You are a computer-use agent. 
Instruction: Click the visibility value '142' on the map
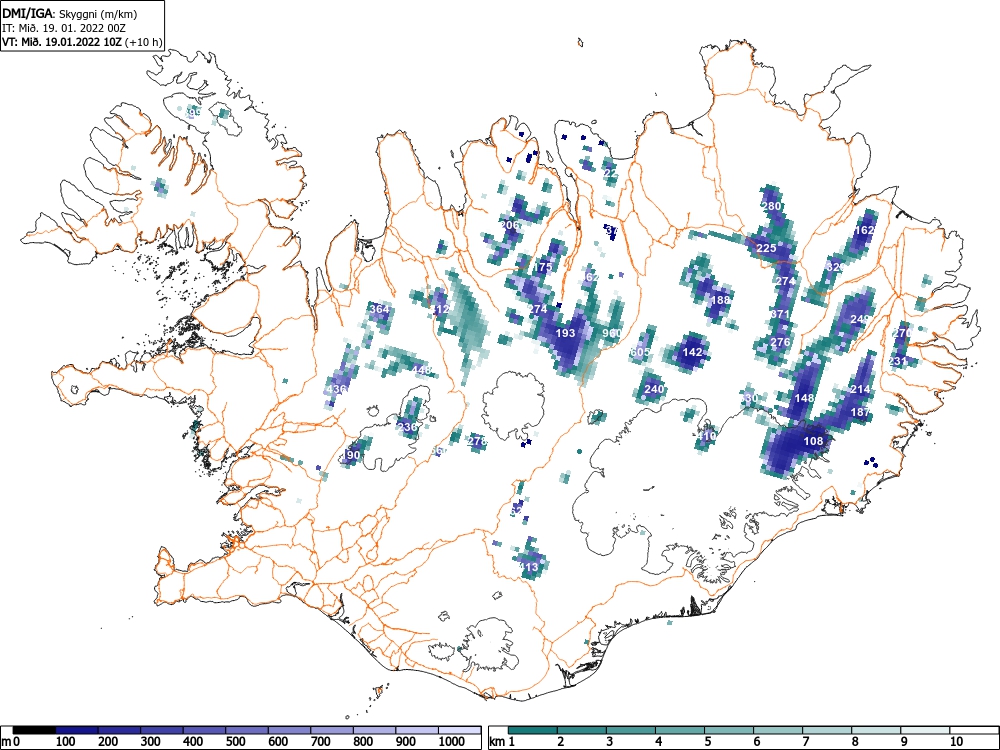[x=693, y=352]
